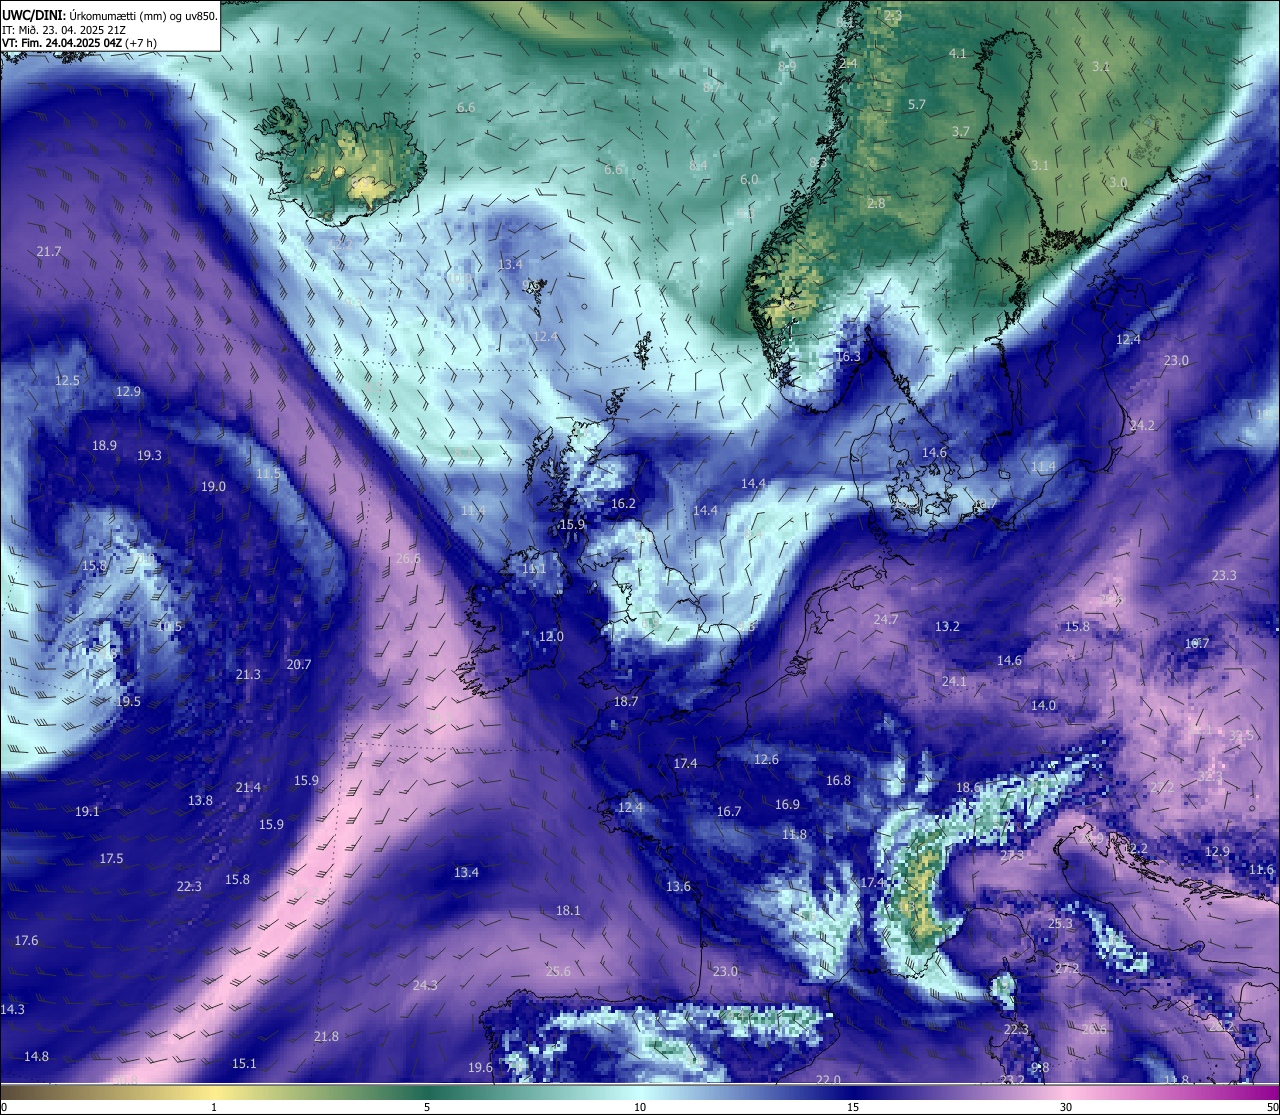Image resolution: width=1280 pixels, height=1115 pixels.
Task: Click the 30 tick label on color scale
Action: pos(1066,1107)
